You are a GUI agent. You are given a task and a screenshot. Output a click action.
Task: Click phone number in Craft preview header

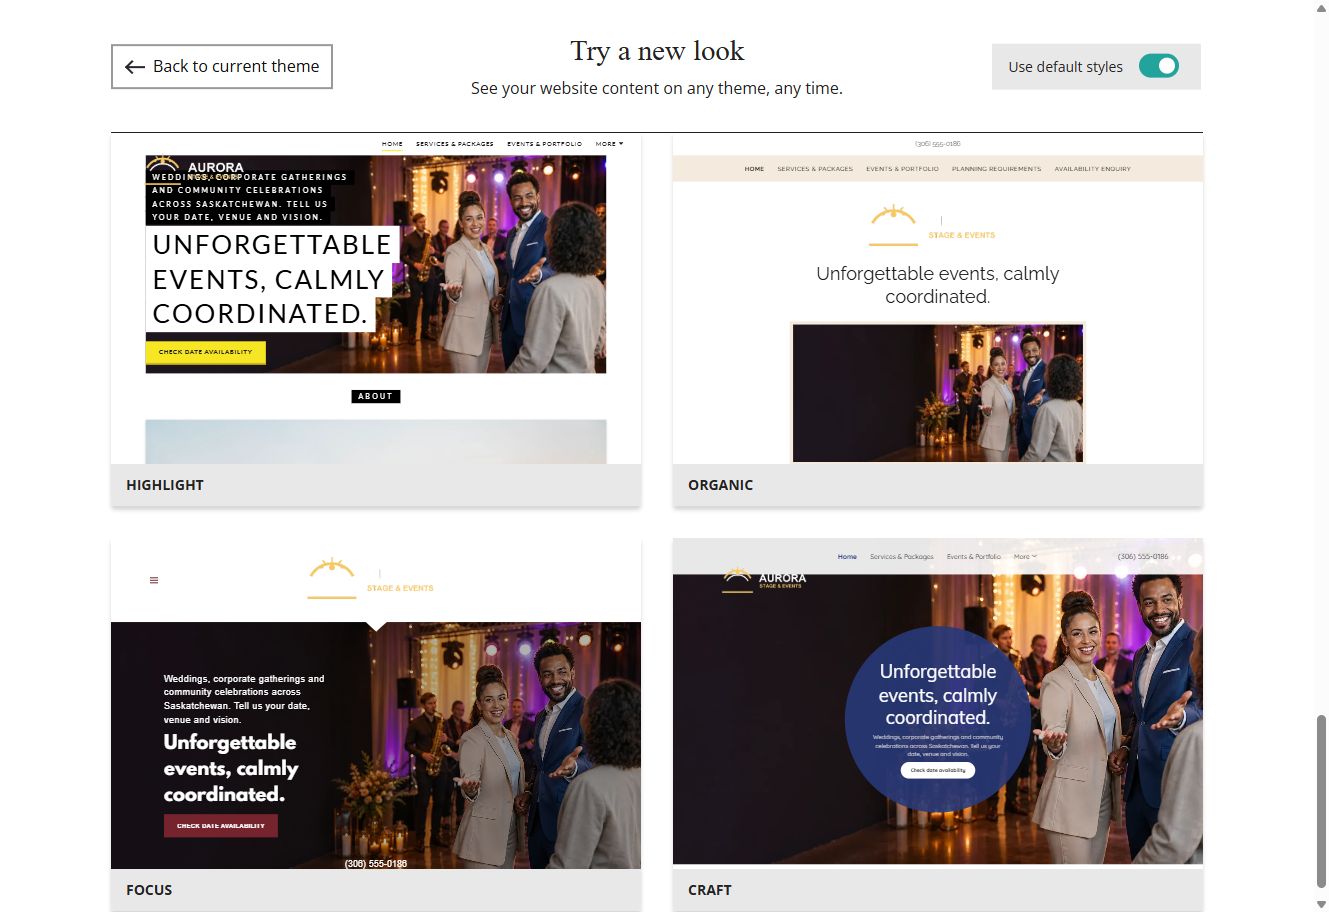[x=1143, y=556]
